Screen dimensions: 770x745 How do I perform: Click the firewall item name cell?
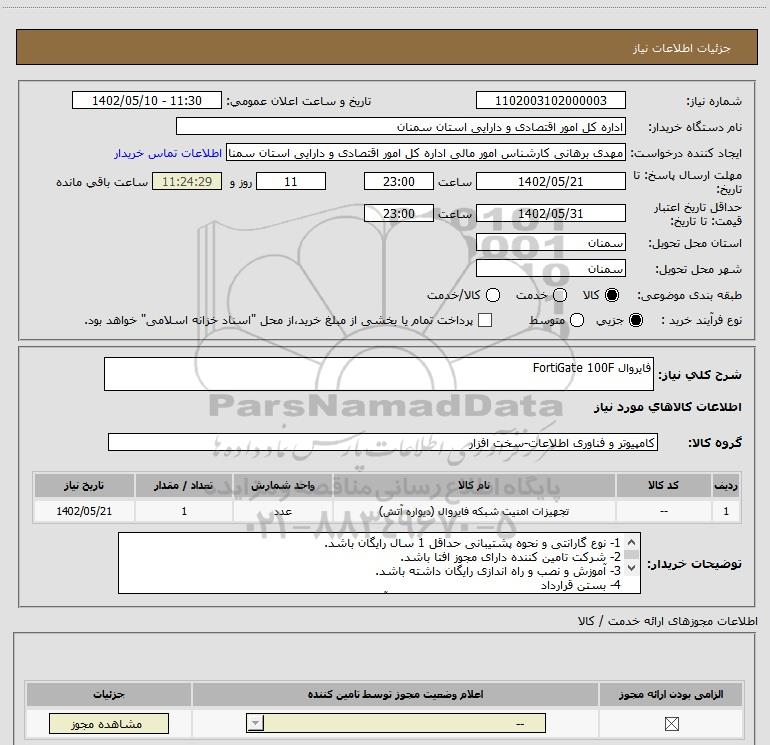click(x=474, y=511)
